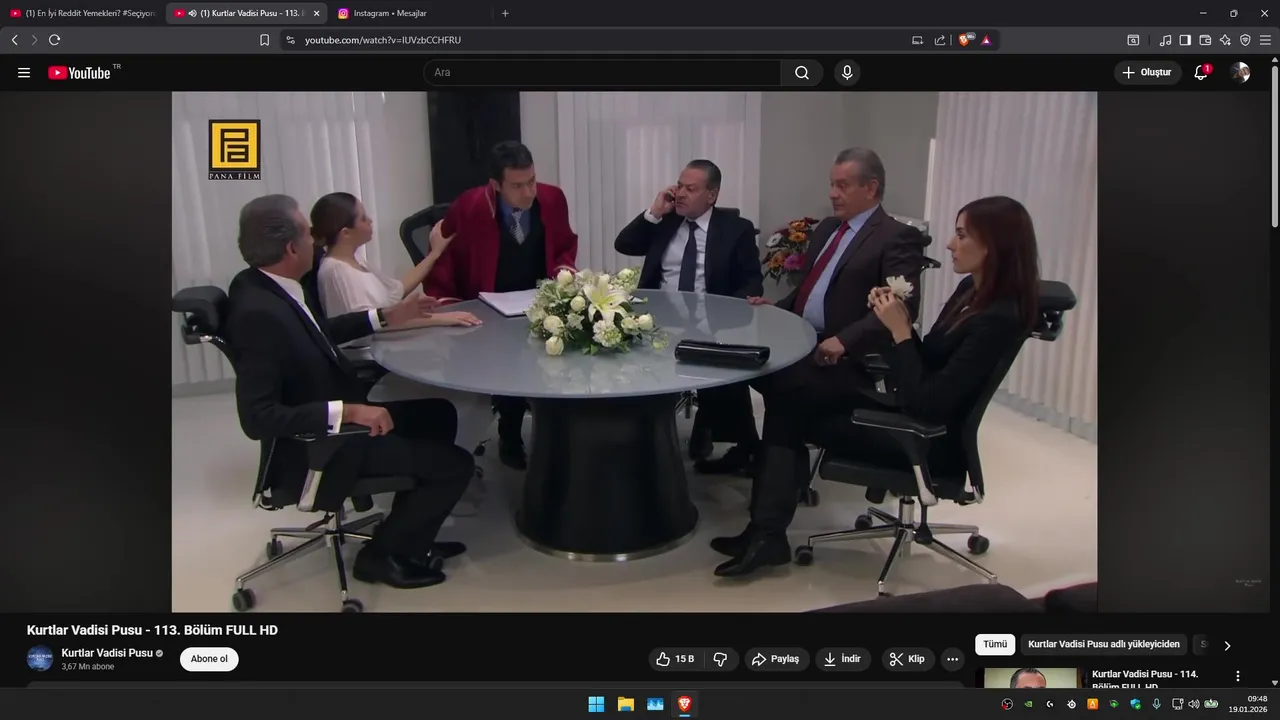Bookmark this page in address bar
The height and width of the screenshot is (720, 1280).
tap(264, 40)
